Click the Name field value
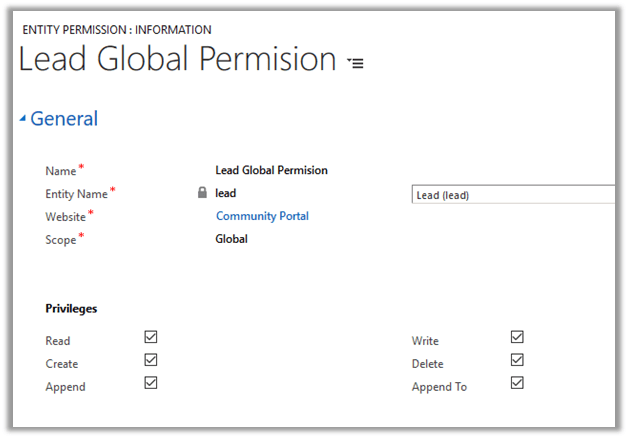Image resolution: width=628 pixels, height=438 pixels. pyautogui.click(x=271, y=170)
